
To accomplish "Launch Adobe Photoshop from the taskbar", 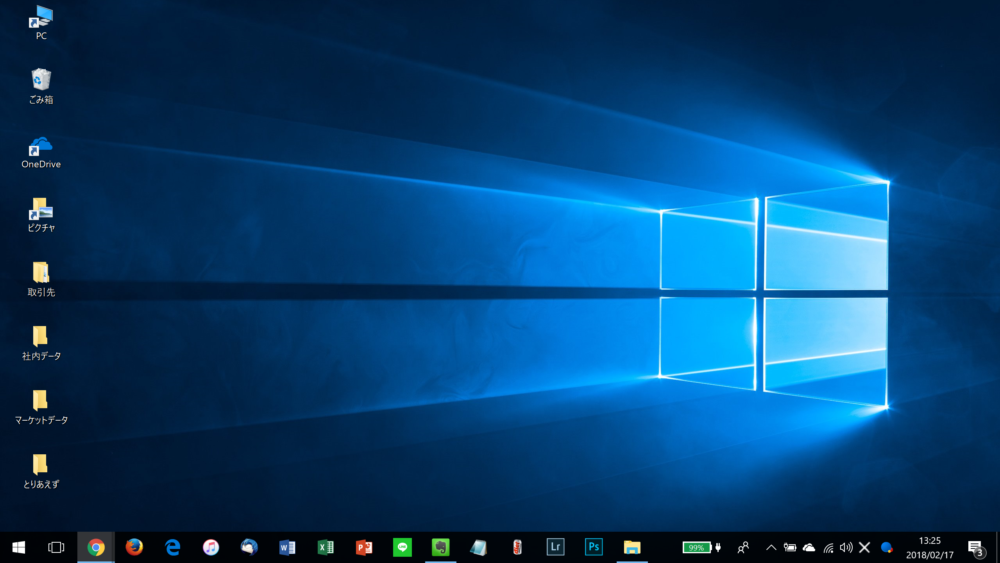I will tap(594, 547).
